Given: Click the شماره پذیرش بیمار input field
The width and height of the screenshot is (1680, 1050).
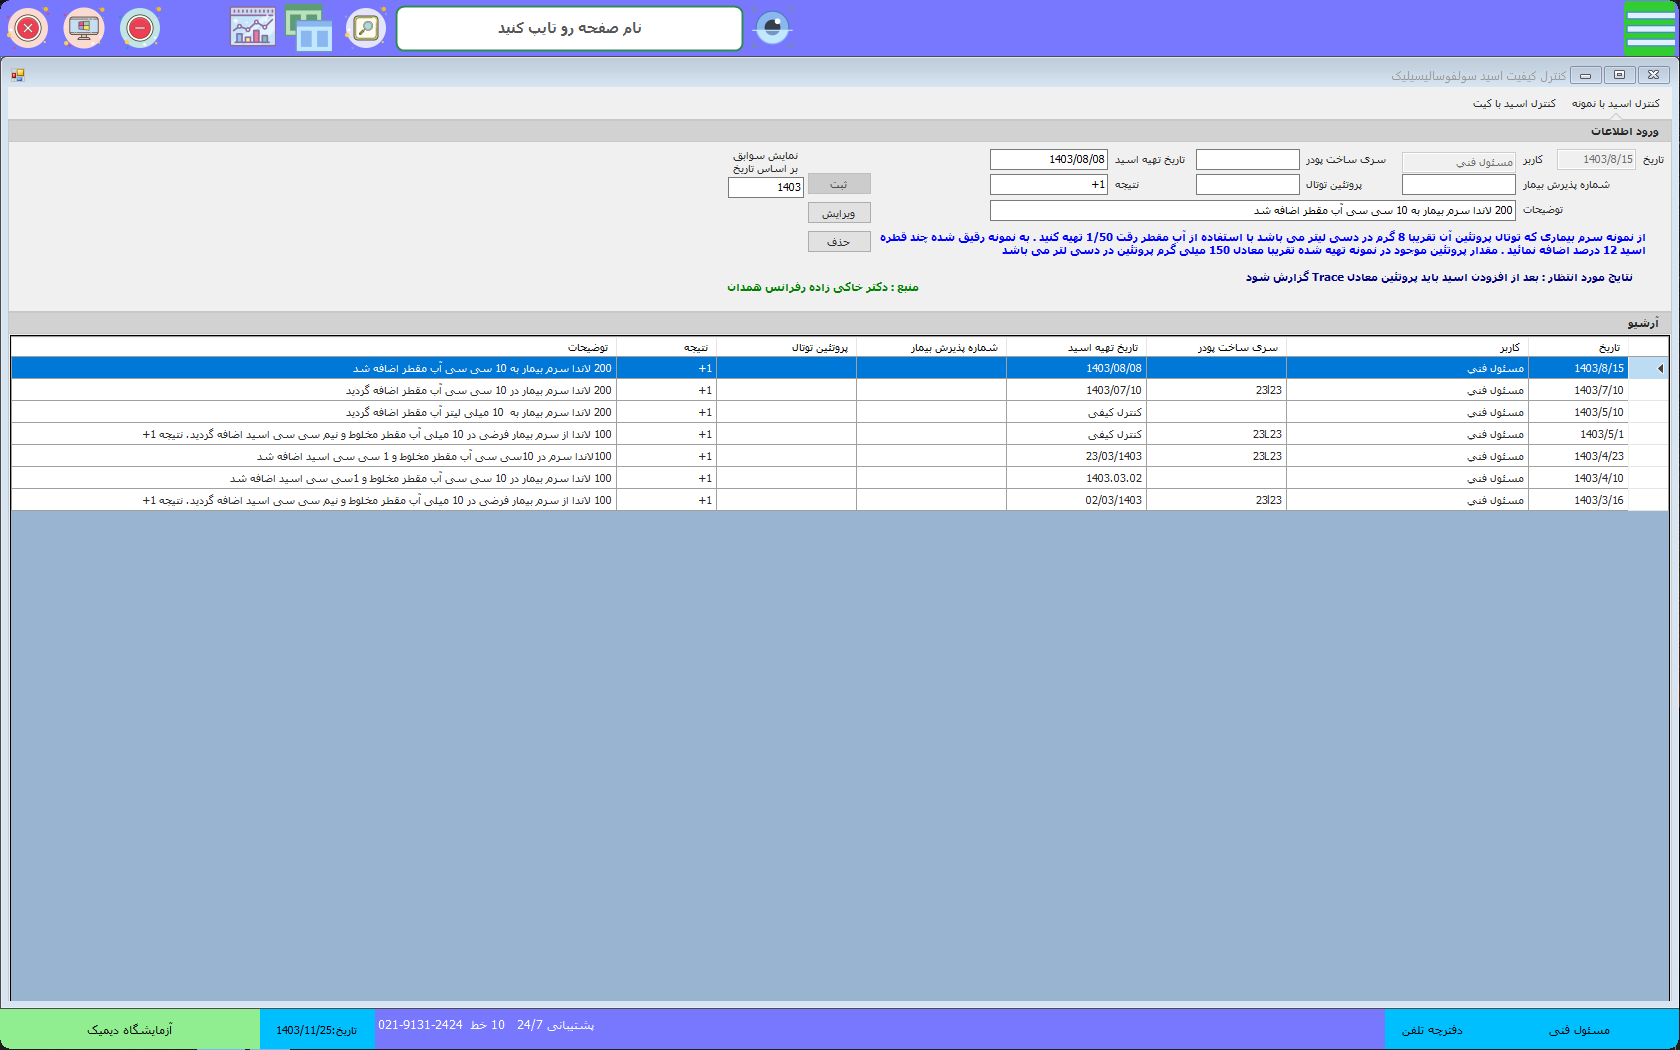Looking at the screenshot, I should tap(1458, 185).
